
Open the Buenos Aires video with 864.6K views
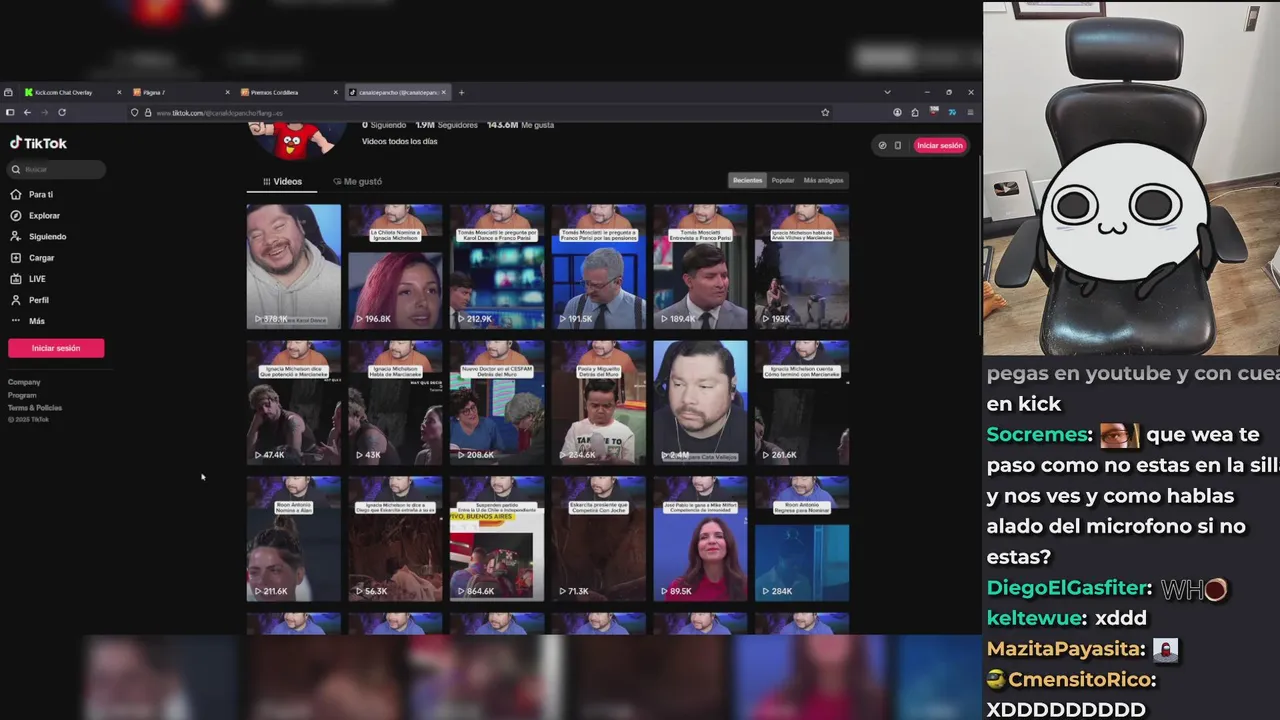497,538
